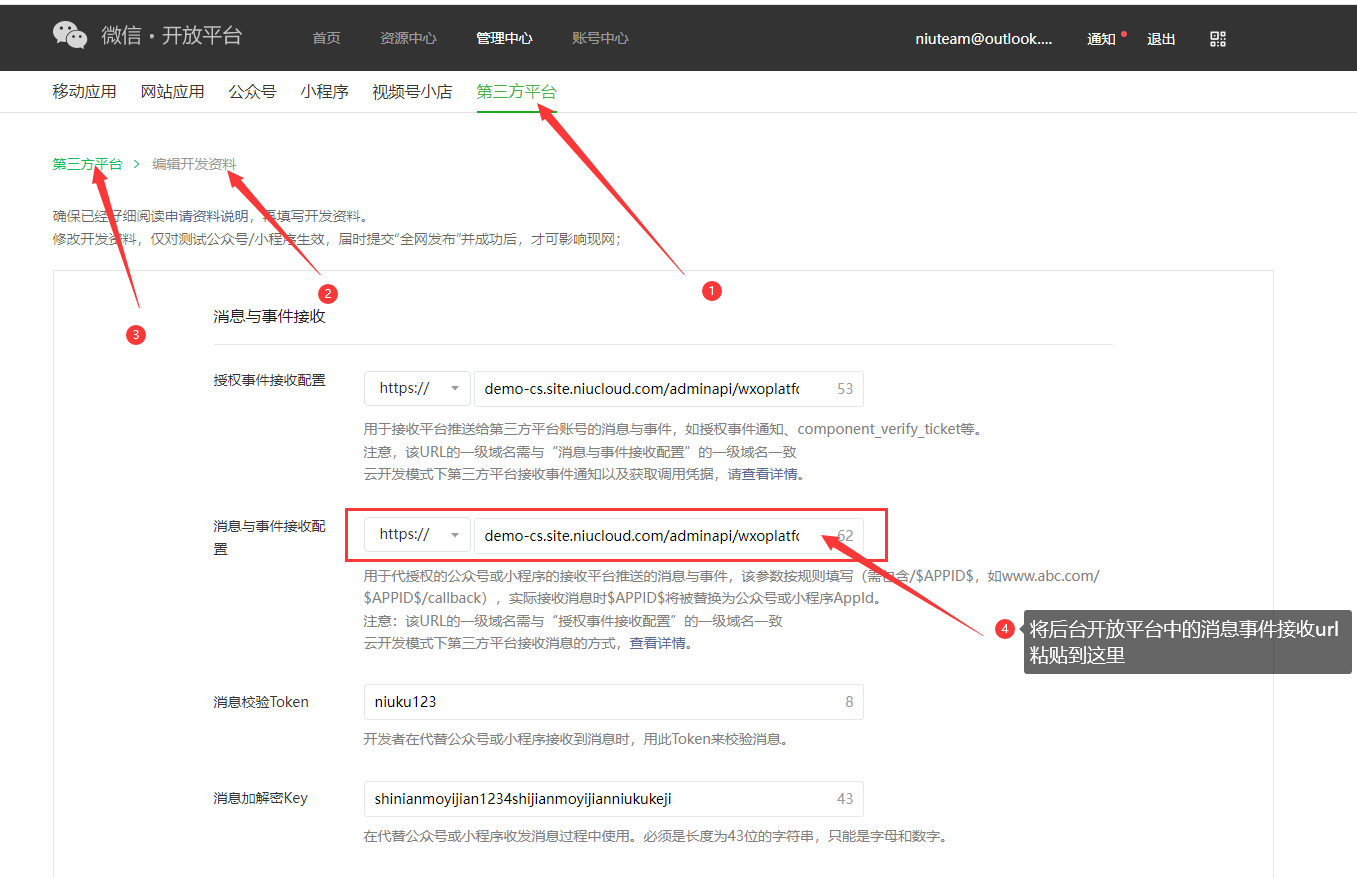The image size is (1357, 878).
Task: Switch to the 小程序 tab
Action: click(x=324, y=92)
